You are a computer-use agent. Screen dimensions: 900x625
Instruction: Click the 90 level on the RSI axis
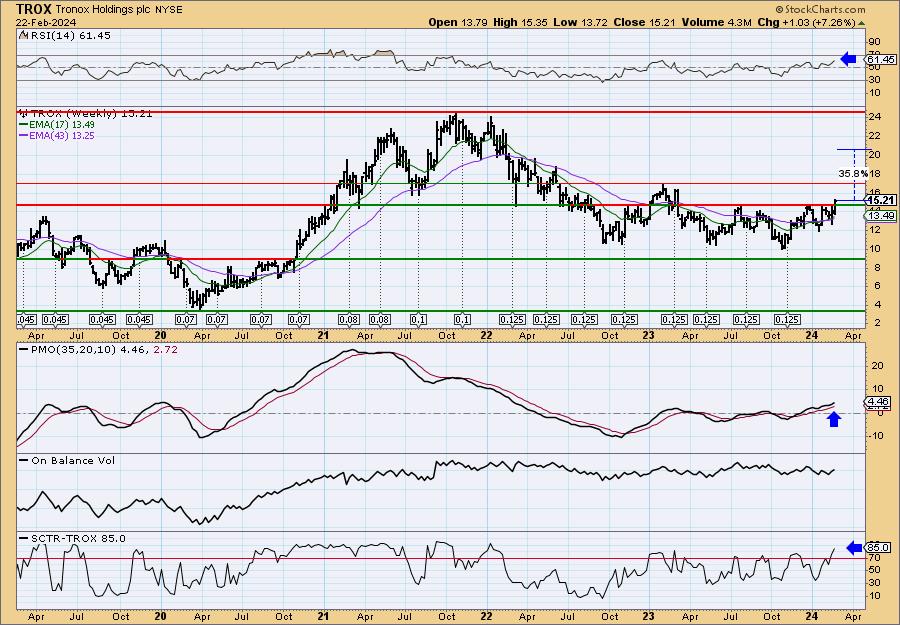(x=875, y=42)
